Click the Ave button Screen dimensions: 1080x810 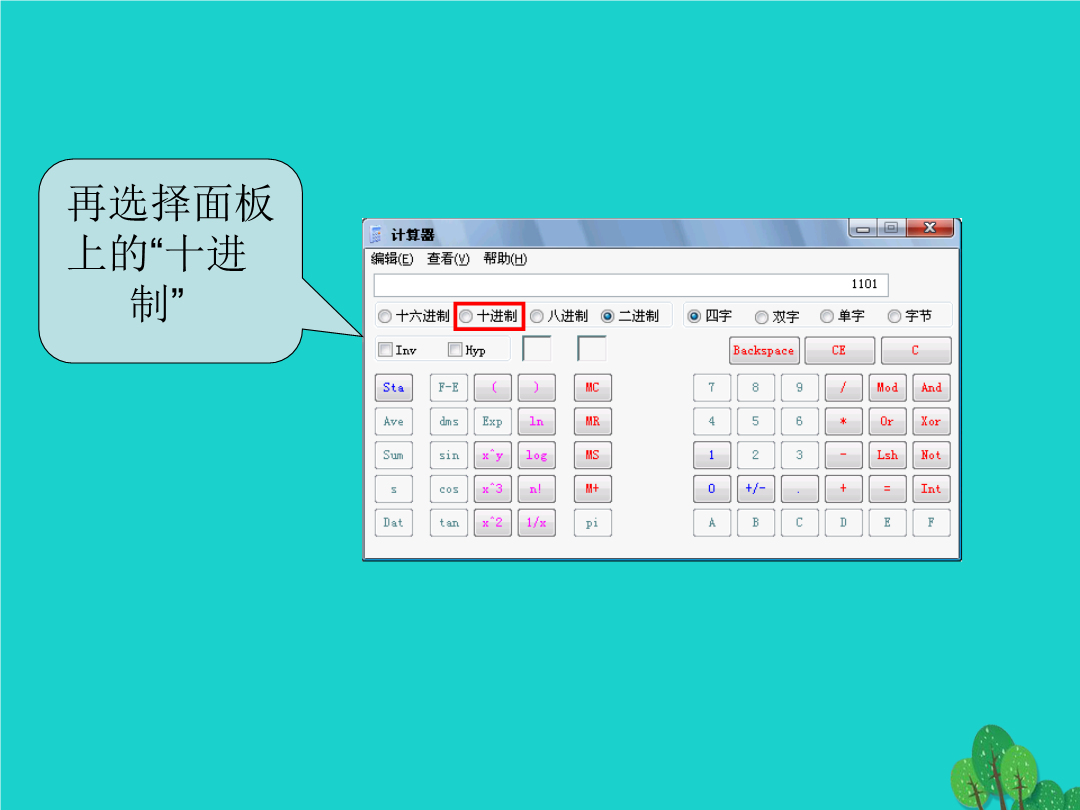coord(394,422)
